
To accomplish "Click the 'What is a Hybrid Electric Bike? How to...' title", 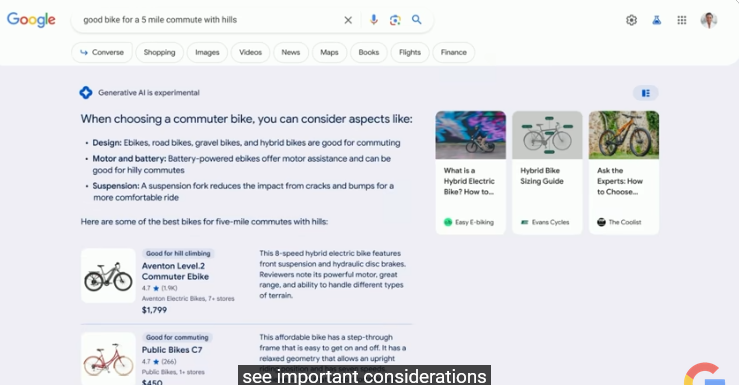I will pyautogui.click(x=469, y=181).
